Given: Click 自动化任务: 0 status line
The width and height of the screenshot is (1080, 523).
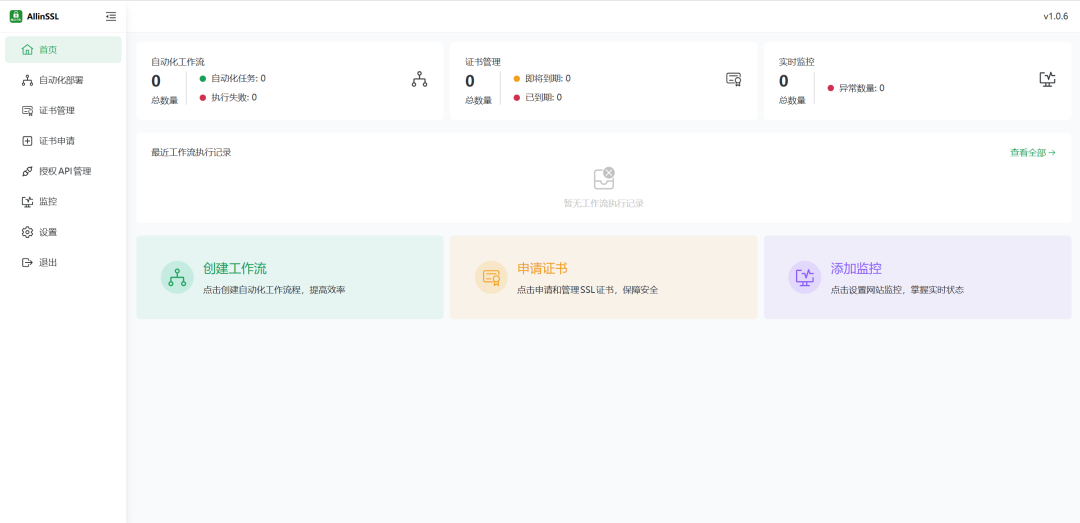Looking at the screenshot, I should (x=233, y=79).
